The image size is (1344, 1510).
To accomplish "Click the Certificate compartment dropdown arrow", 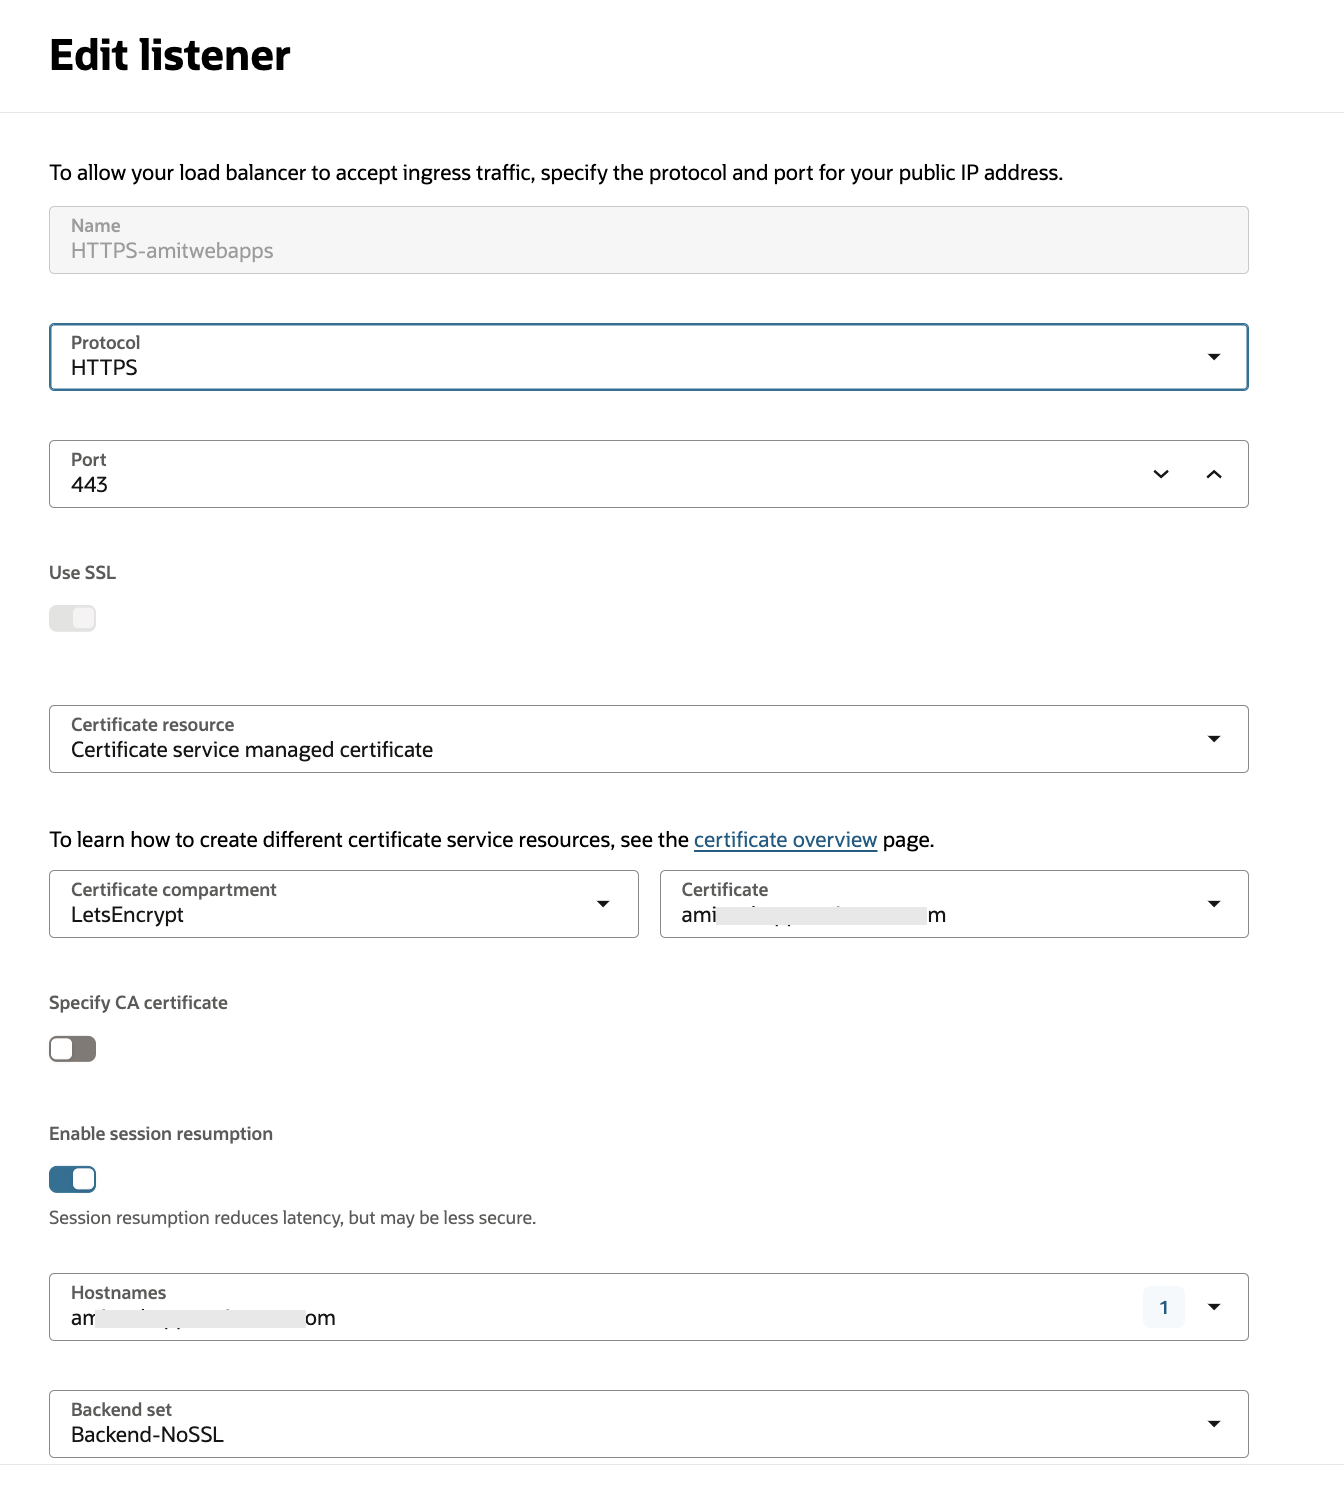I will (603, 904).
